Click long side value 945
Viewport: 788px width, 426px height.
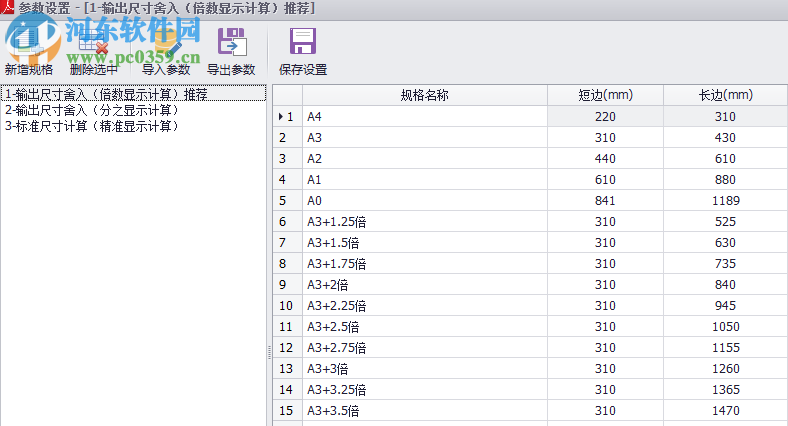pos(726,305)
